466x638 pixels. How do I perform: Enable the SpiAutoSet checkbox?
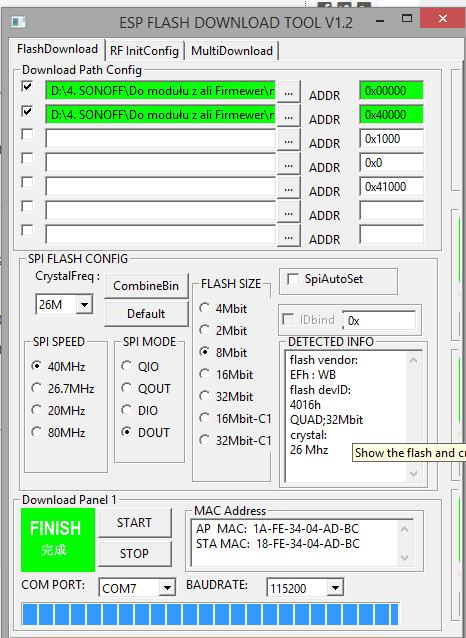pyautogui.click(x=293, y=279)
